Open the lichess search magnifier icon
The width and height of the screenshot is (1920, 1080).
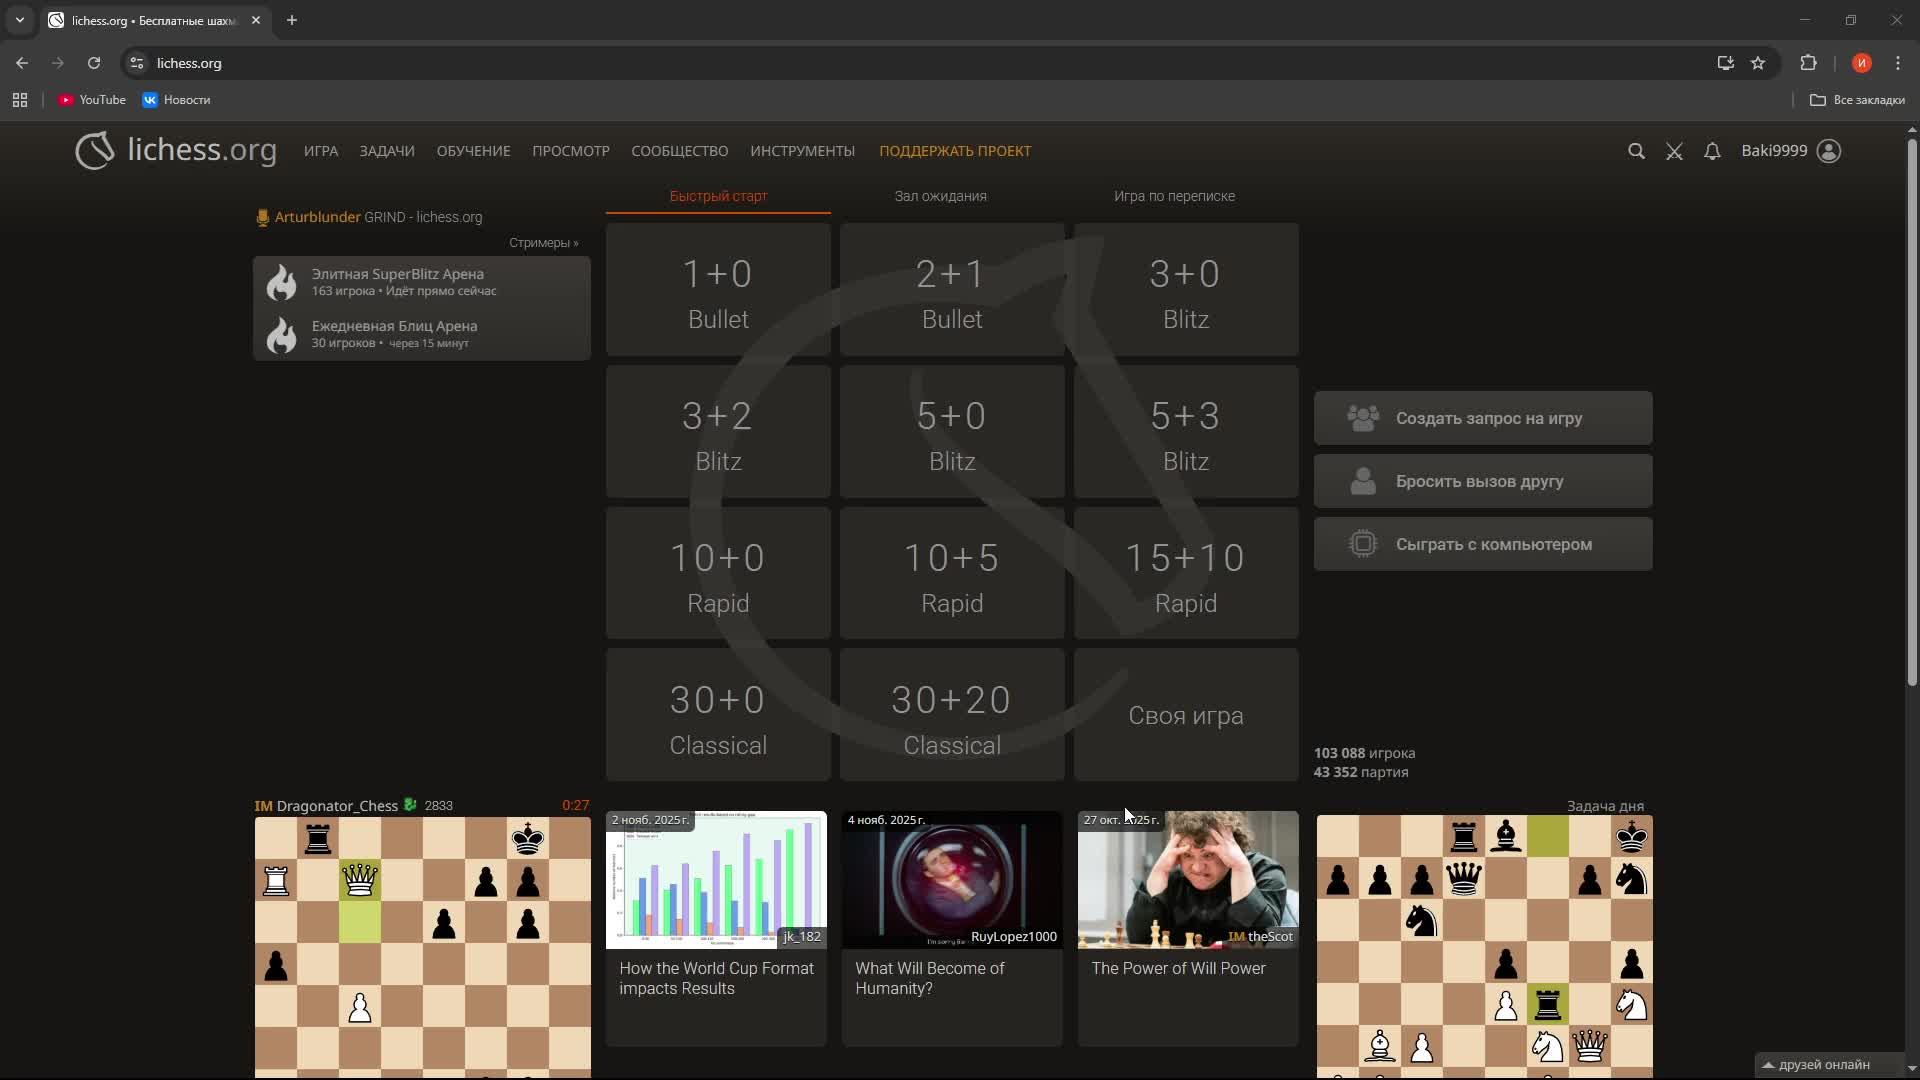[x=1636, y=151]
